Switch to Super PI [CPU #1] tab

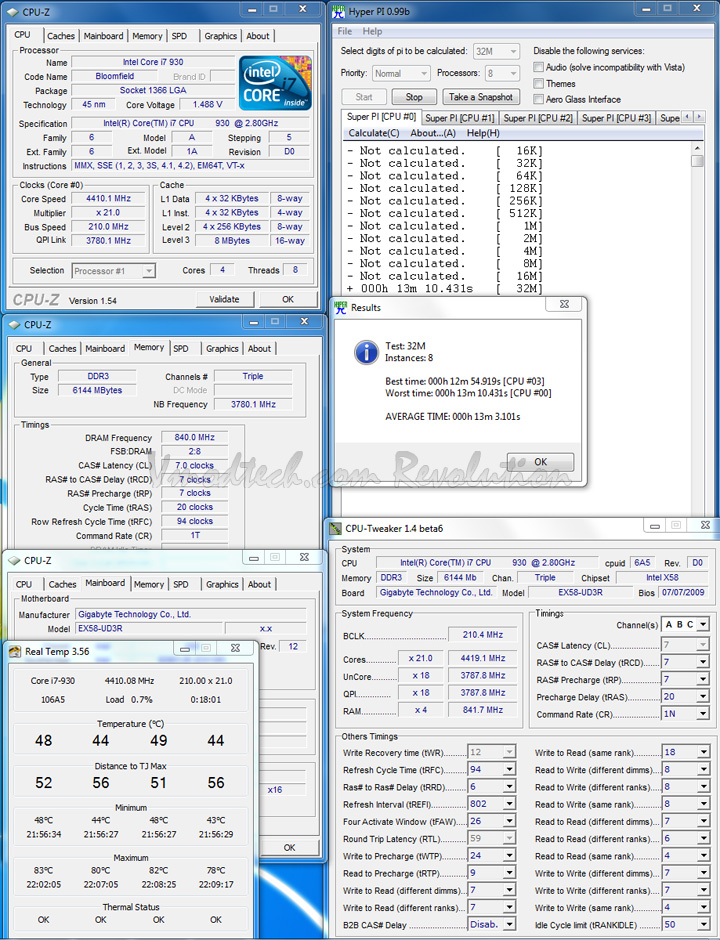pos(460,118)
